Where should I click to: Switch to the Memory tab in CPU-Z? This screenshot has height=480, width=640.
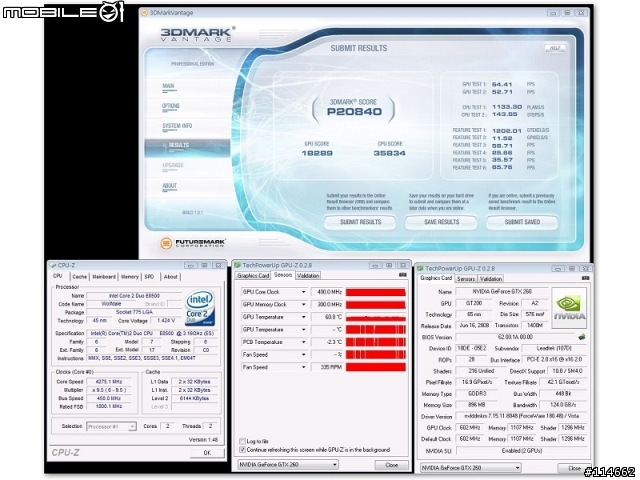click(129, 277)
